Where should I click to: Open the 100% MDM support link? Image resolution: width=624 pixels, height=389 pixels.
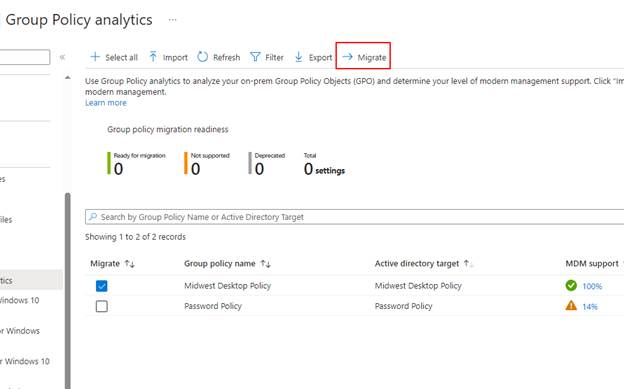point(592,286)
